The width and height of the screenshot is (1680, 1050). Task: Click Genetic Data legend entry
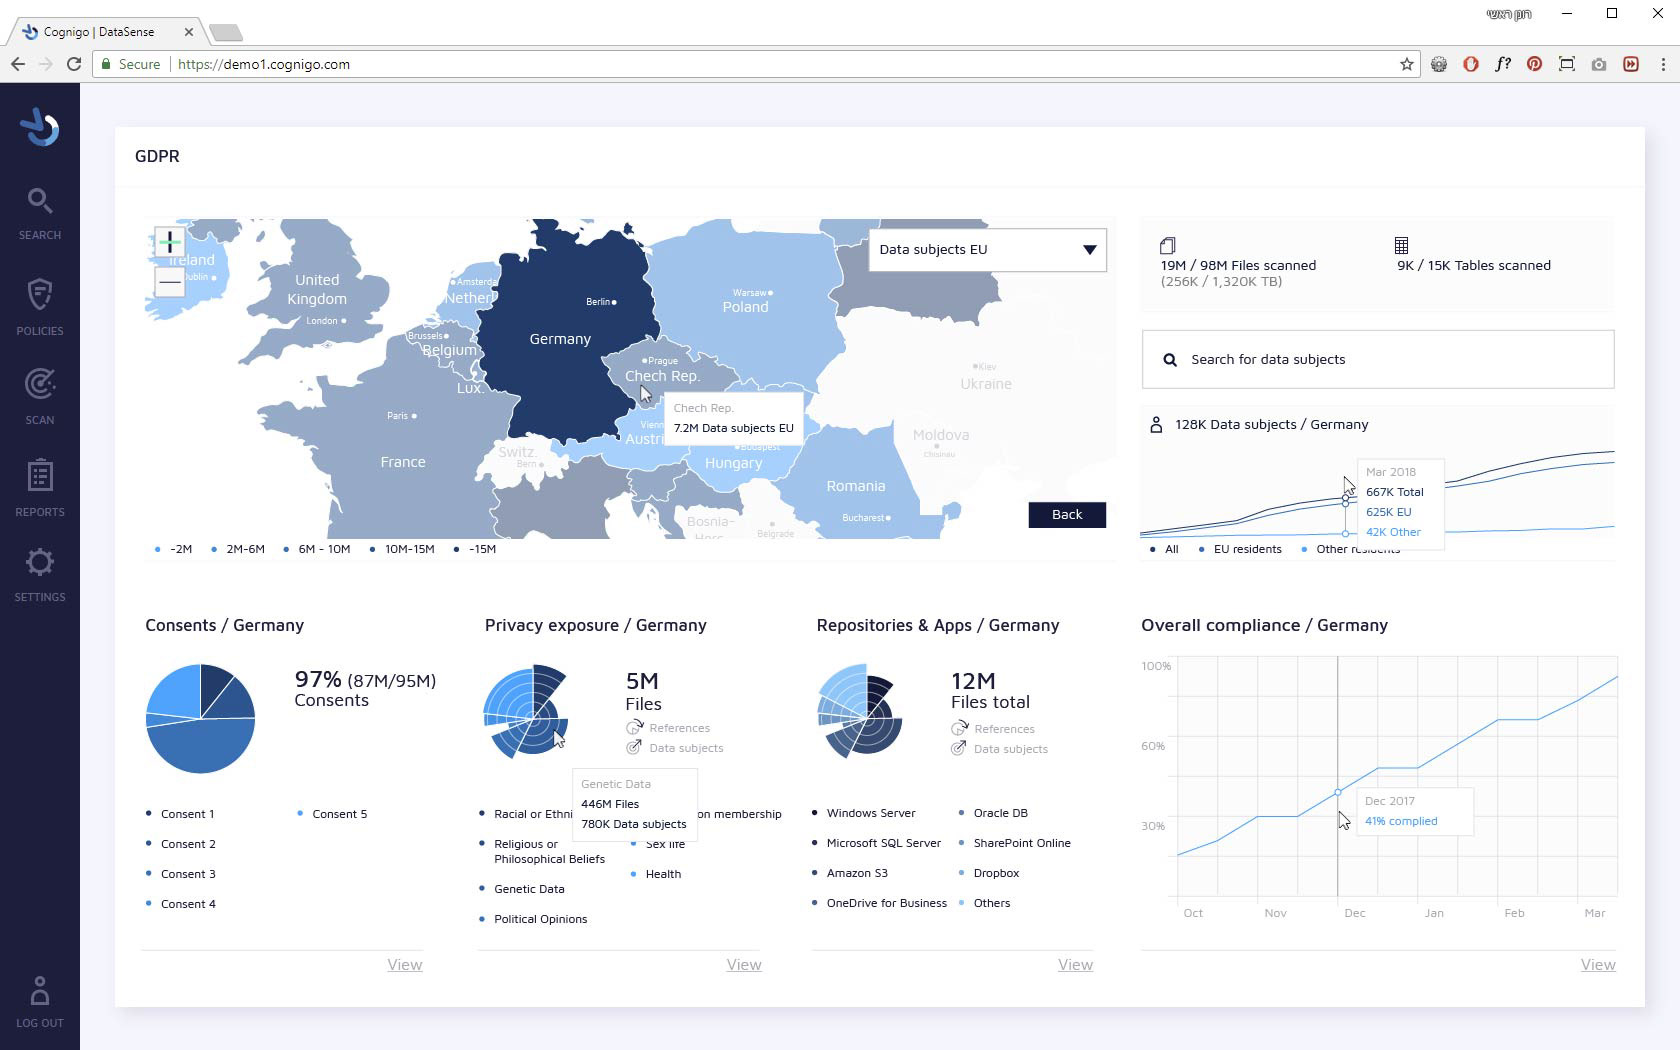coord(522,889)
